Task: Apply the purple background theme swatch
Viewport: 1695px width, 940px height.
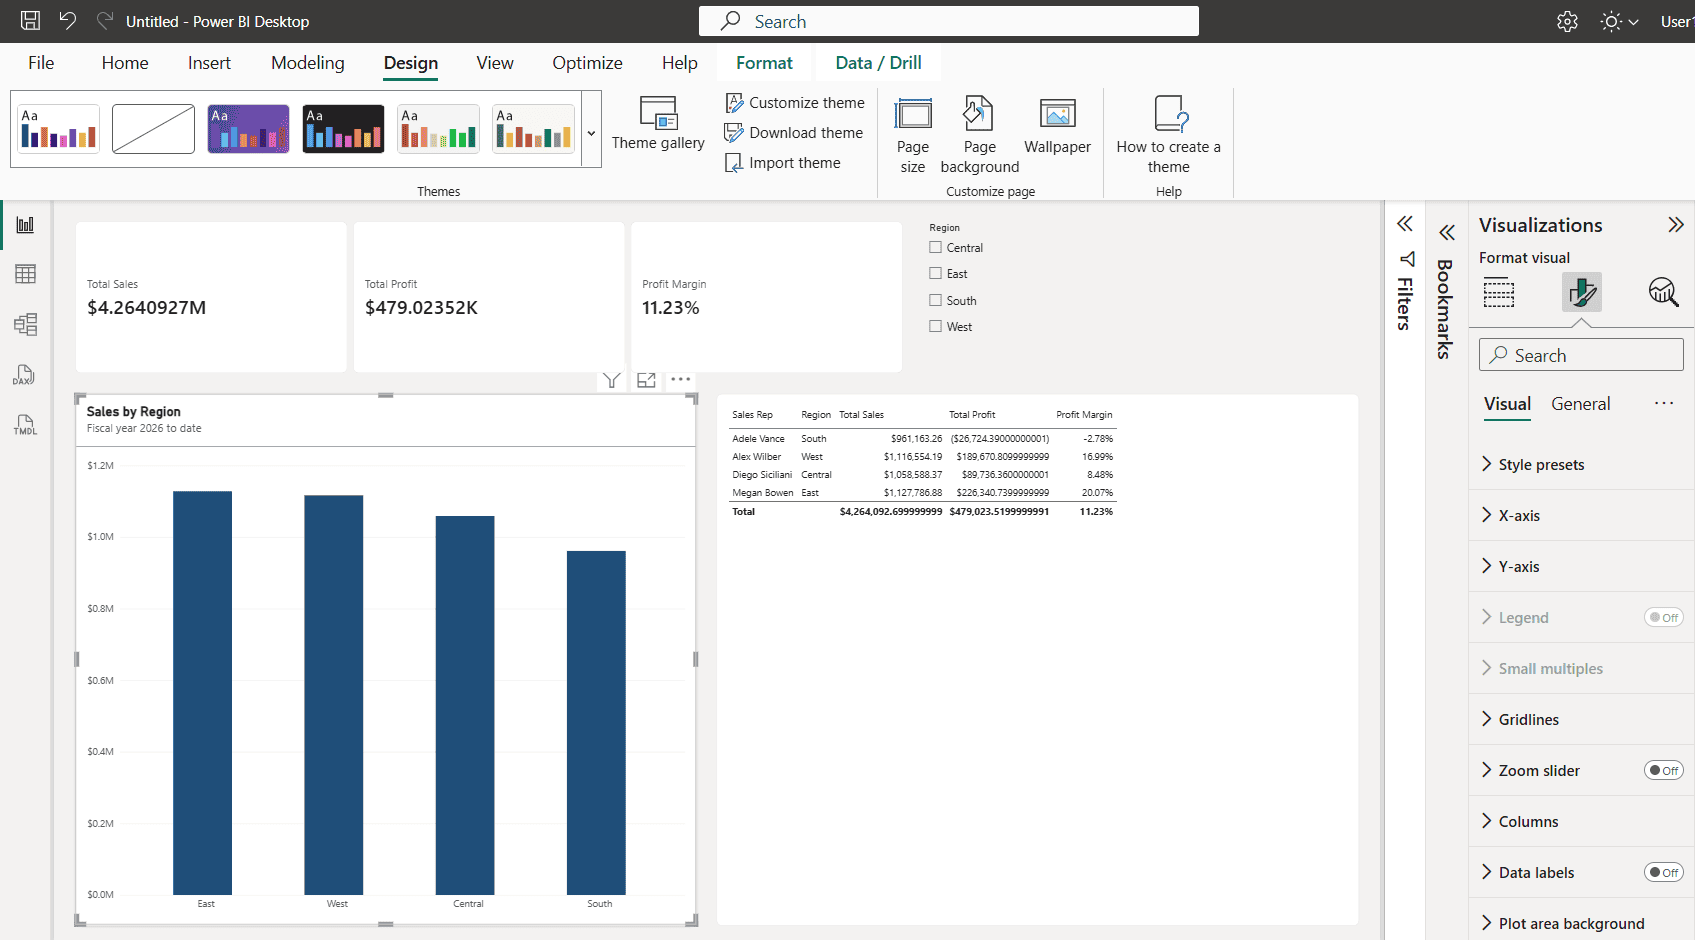Action: click(x=248, y=129)
